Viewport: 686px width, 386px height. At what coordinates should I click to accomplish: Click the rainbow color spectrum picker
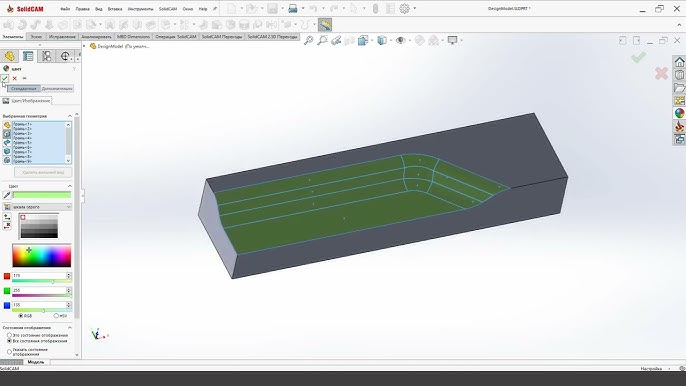(x=42, y=256)
